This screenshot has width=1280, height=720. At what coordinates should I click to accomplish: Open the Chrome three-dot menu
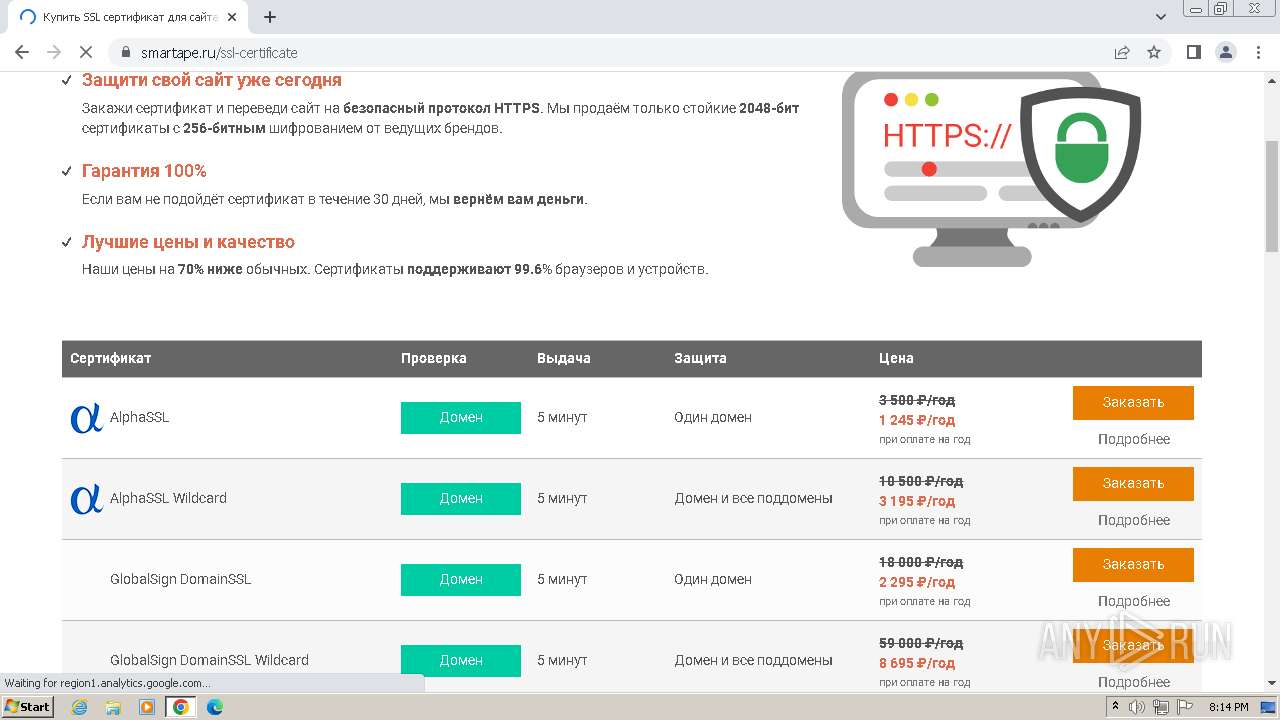tap(1257, 52)
